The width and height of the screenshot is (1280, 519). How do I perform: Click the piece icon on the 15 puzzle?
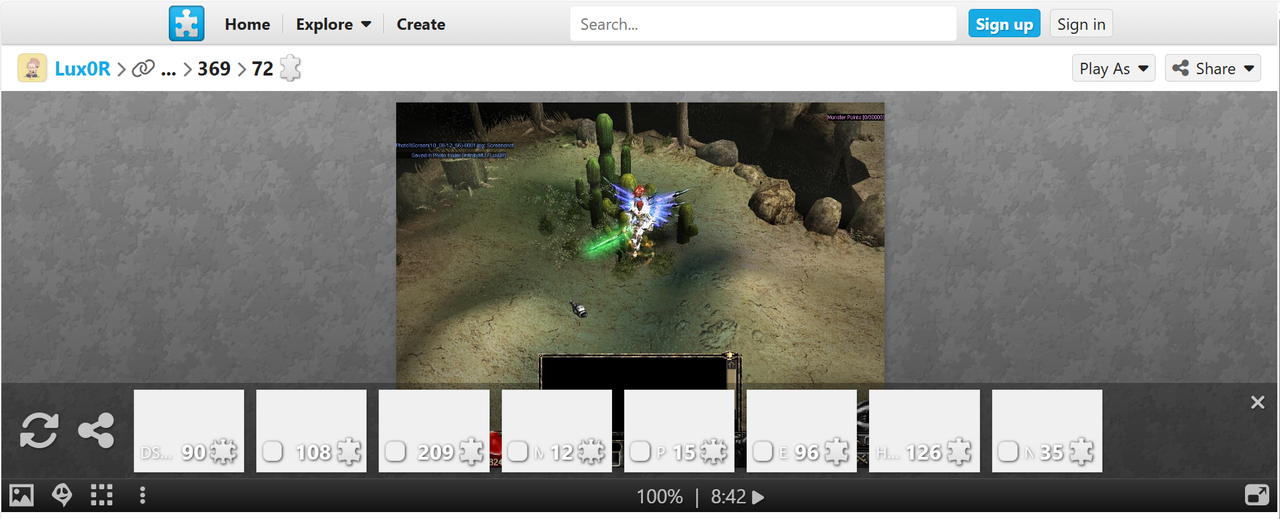click(712, 452)
